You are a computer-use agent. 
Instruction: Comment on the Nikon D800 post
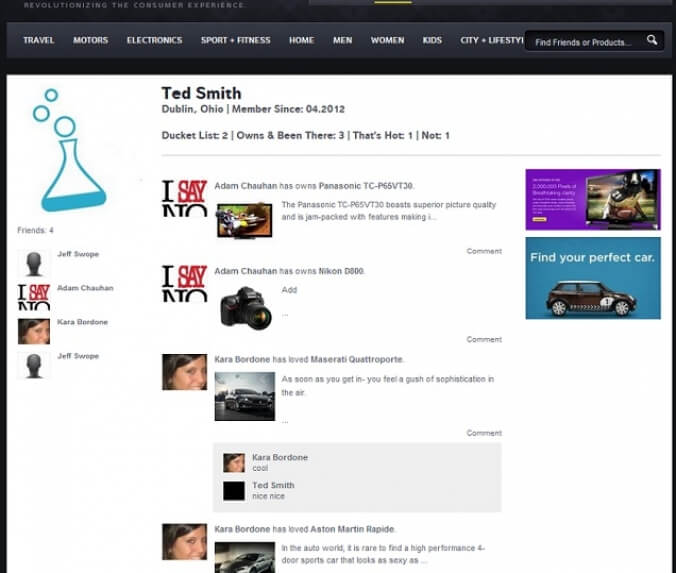(484, 340)
